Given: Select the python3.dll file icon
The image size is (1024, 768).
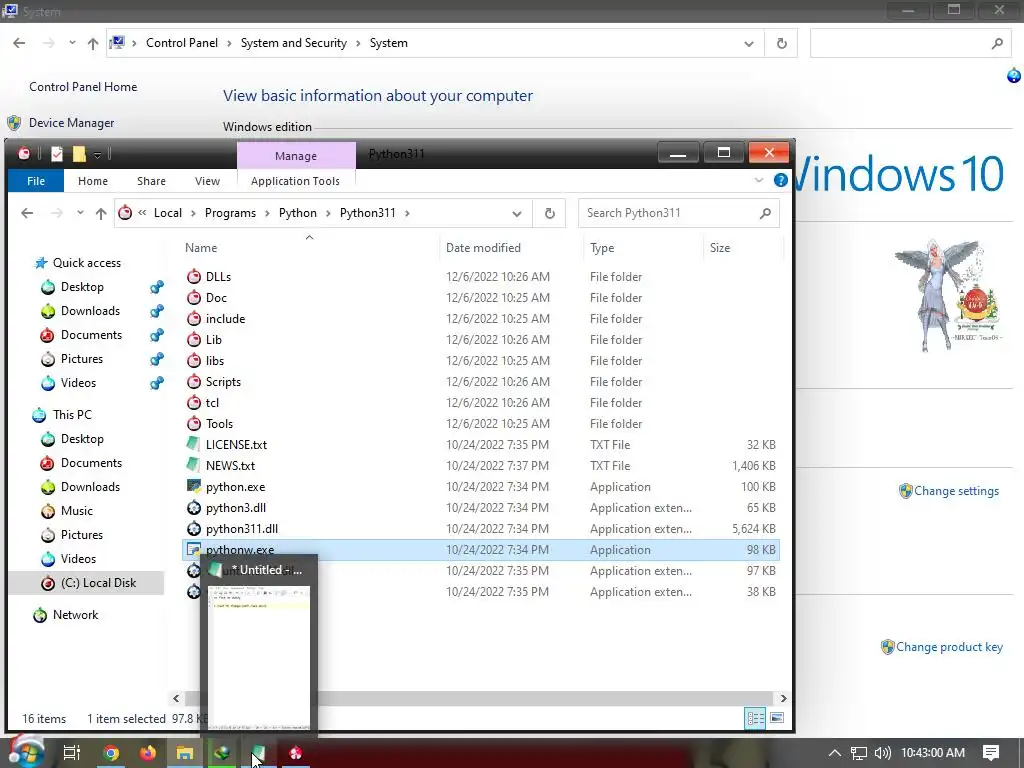Looking at the screenshot, I should (193, 507).
